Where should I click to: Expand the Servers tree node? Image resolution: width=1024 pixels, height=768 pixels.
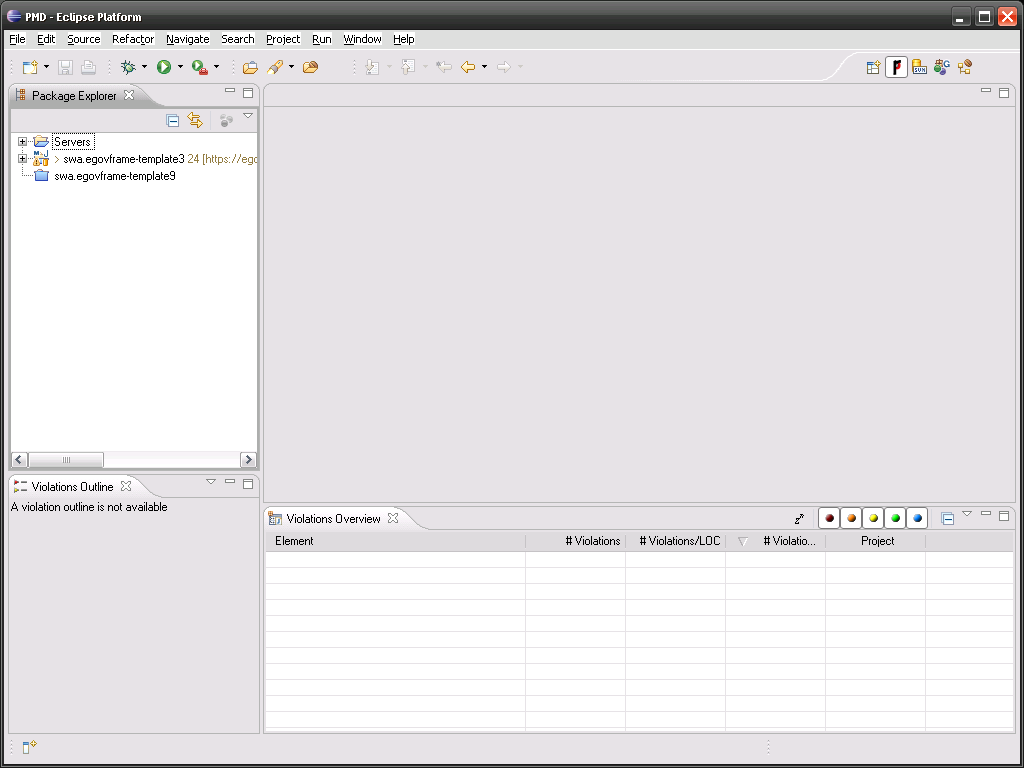coord(22,142)
